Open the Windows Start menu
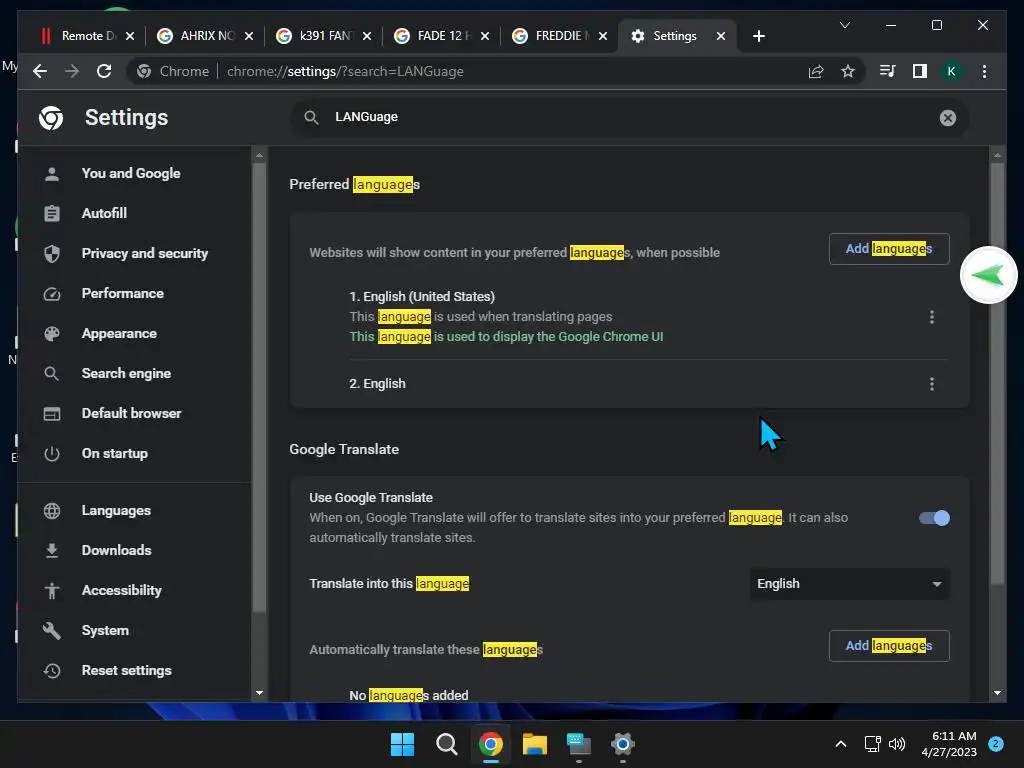 click(402, 744)
